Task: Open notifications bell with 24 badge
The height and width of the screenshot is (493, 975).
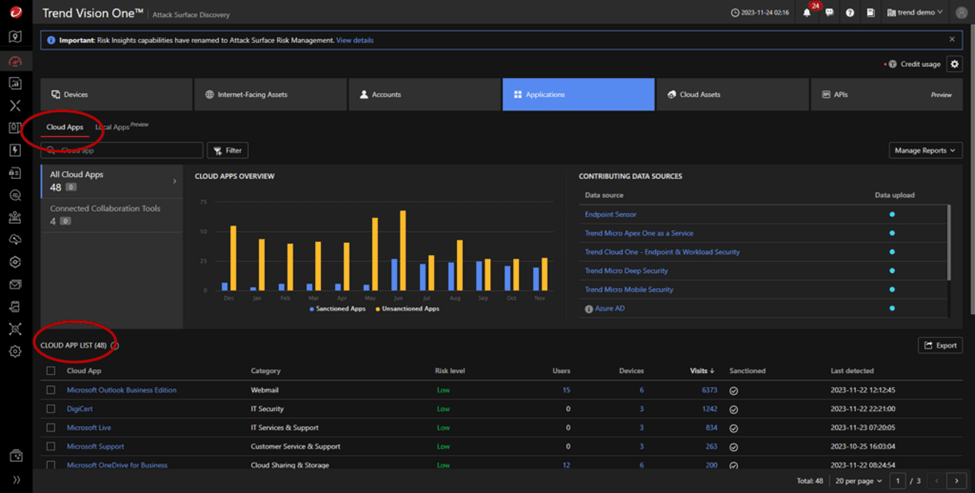Action: 807,12
